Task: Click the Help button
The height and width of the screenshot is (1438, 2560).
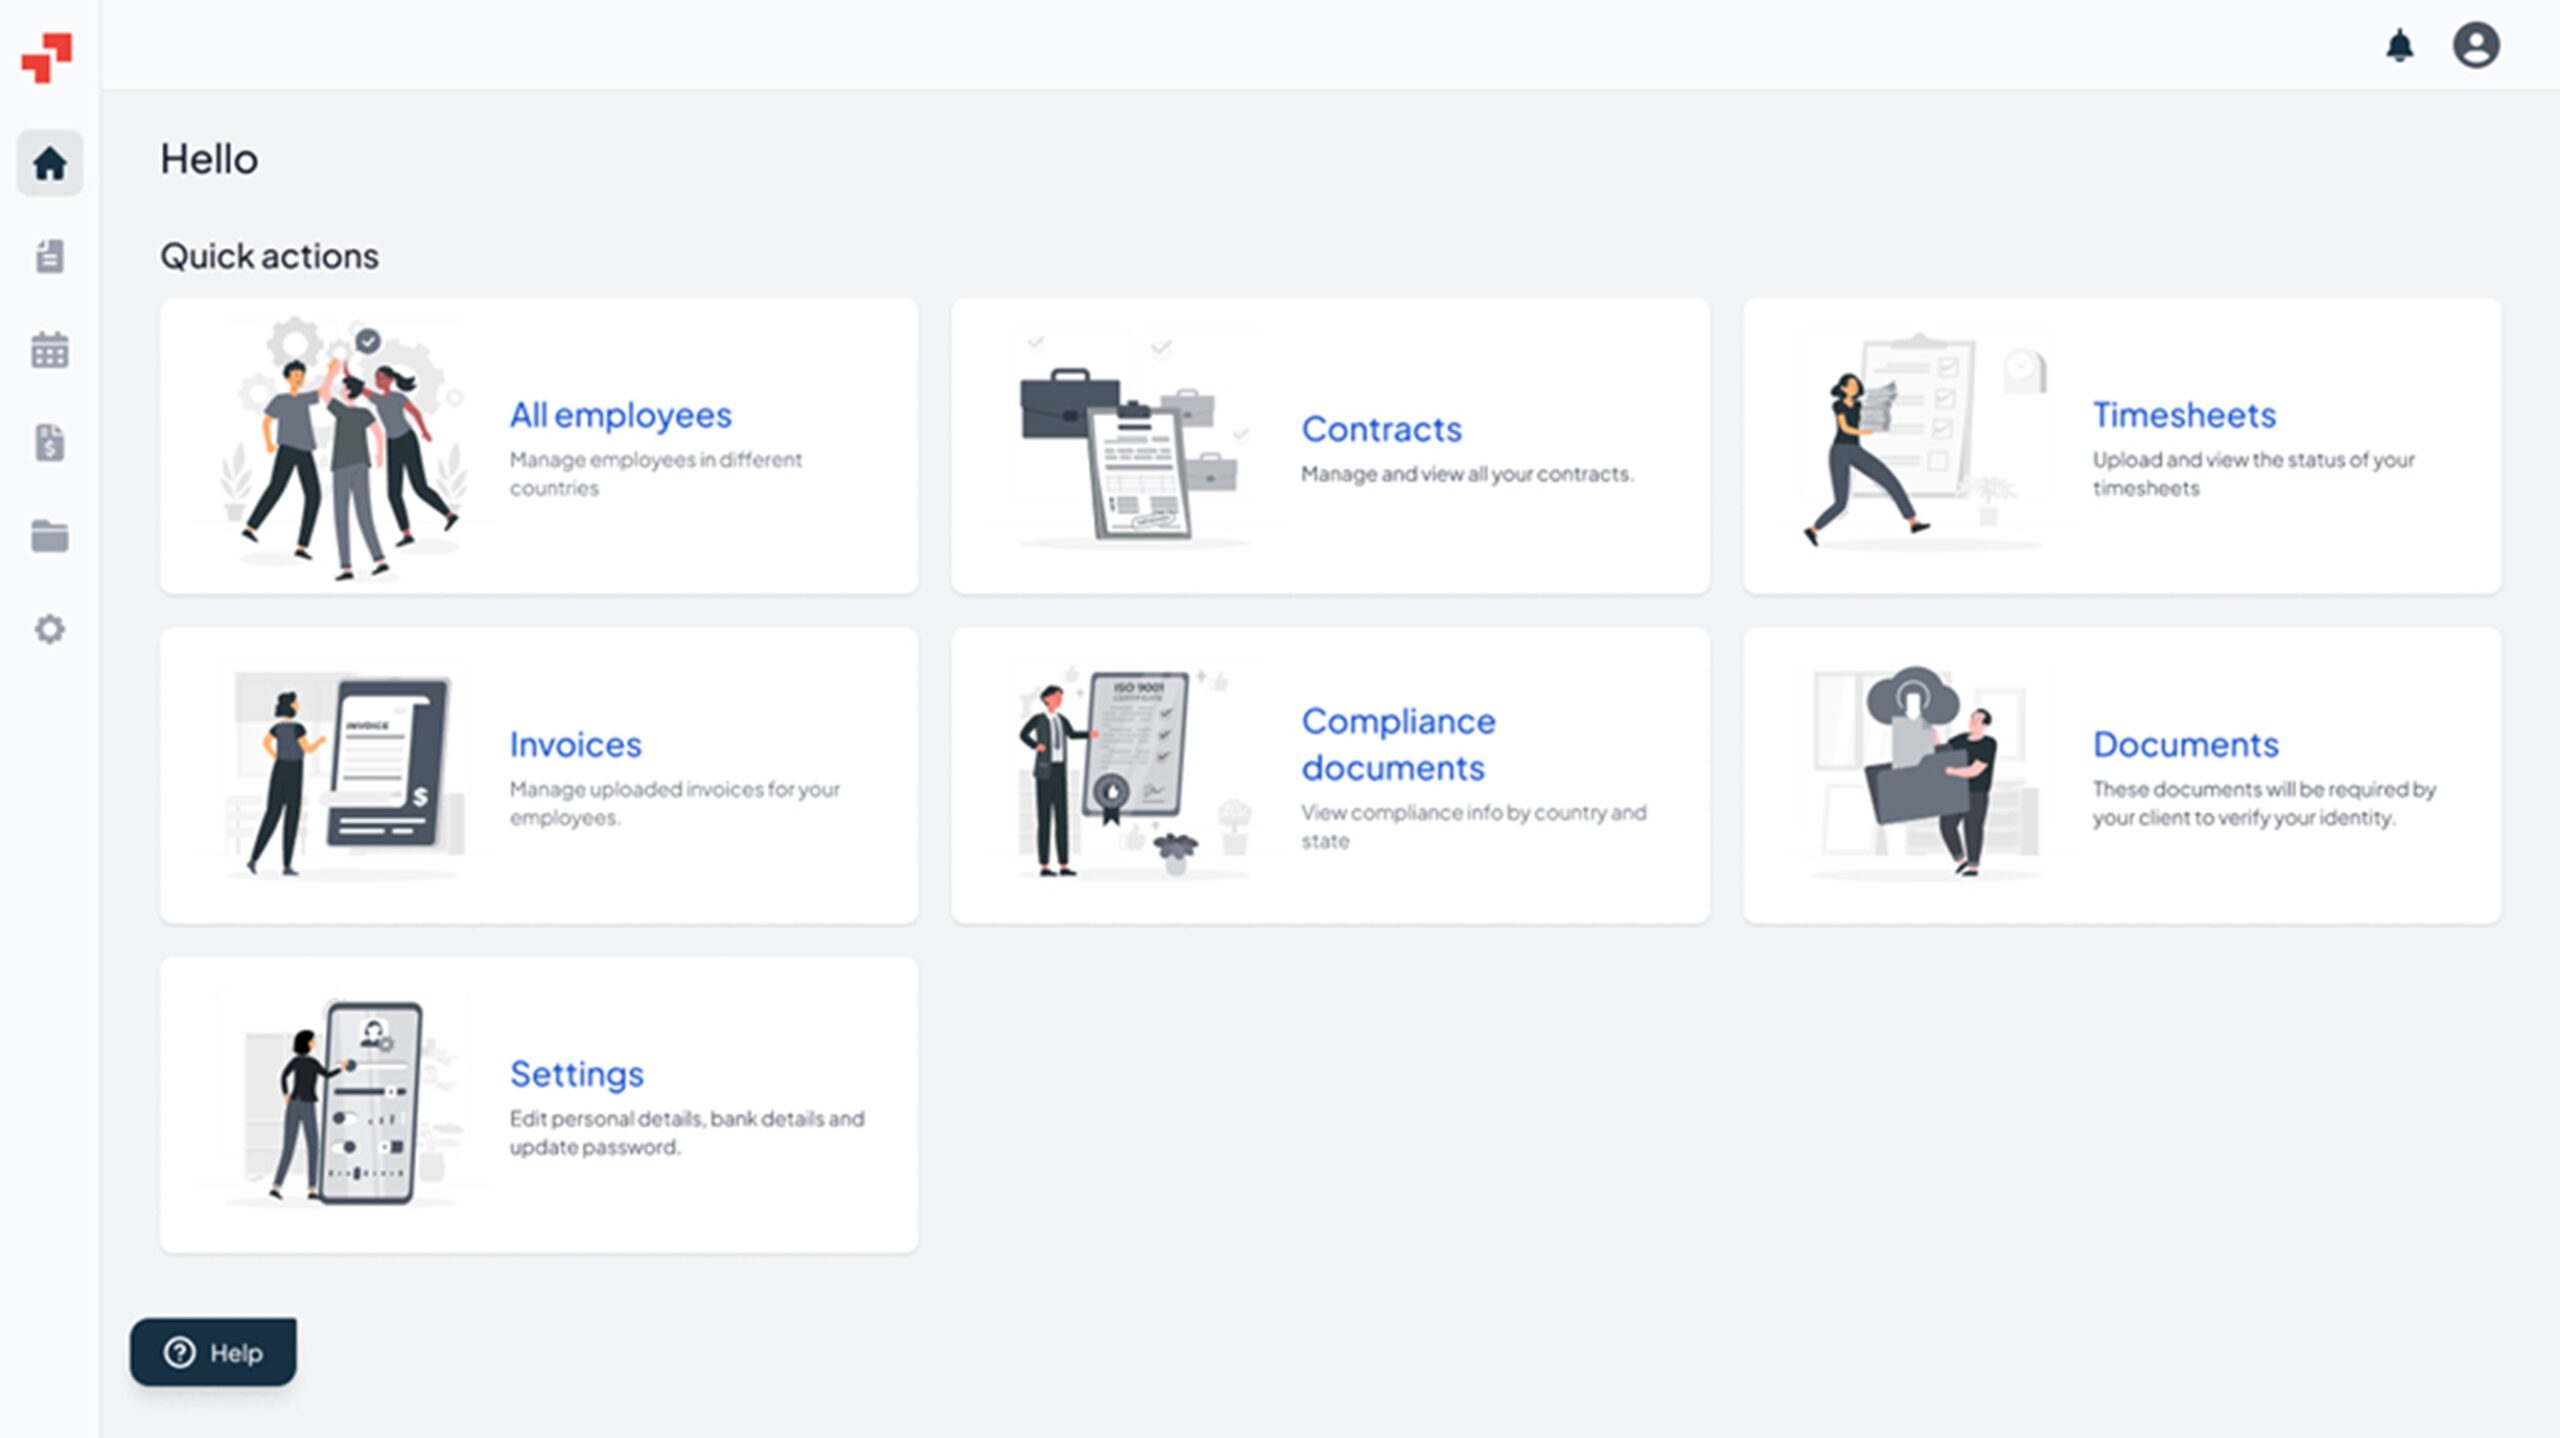Action: [x=213, y=1352]
